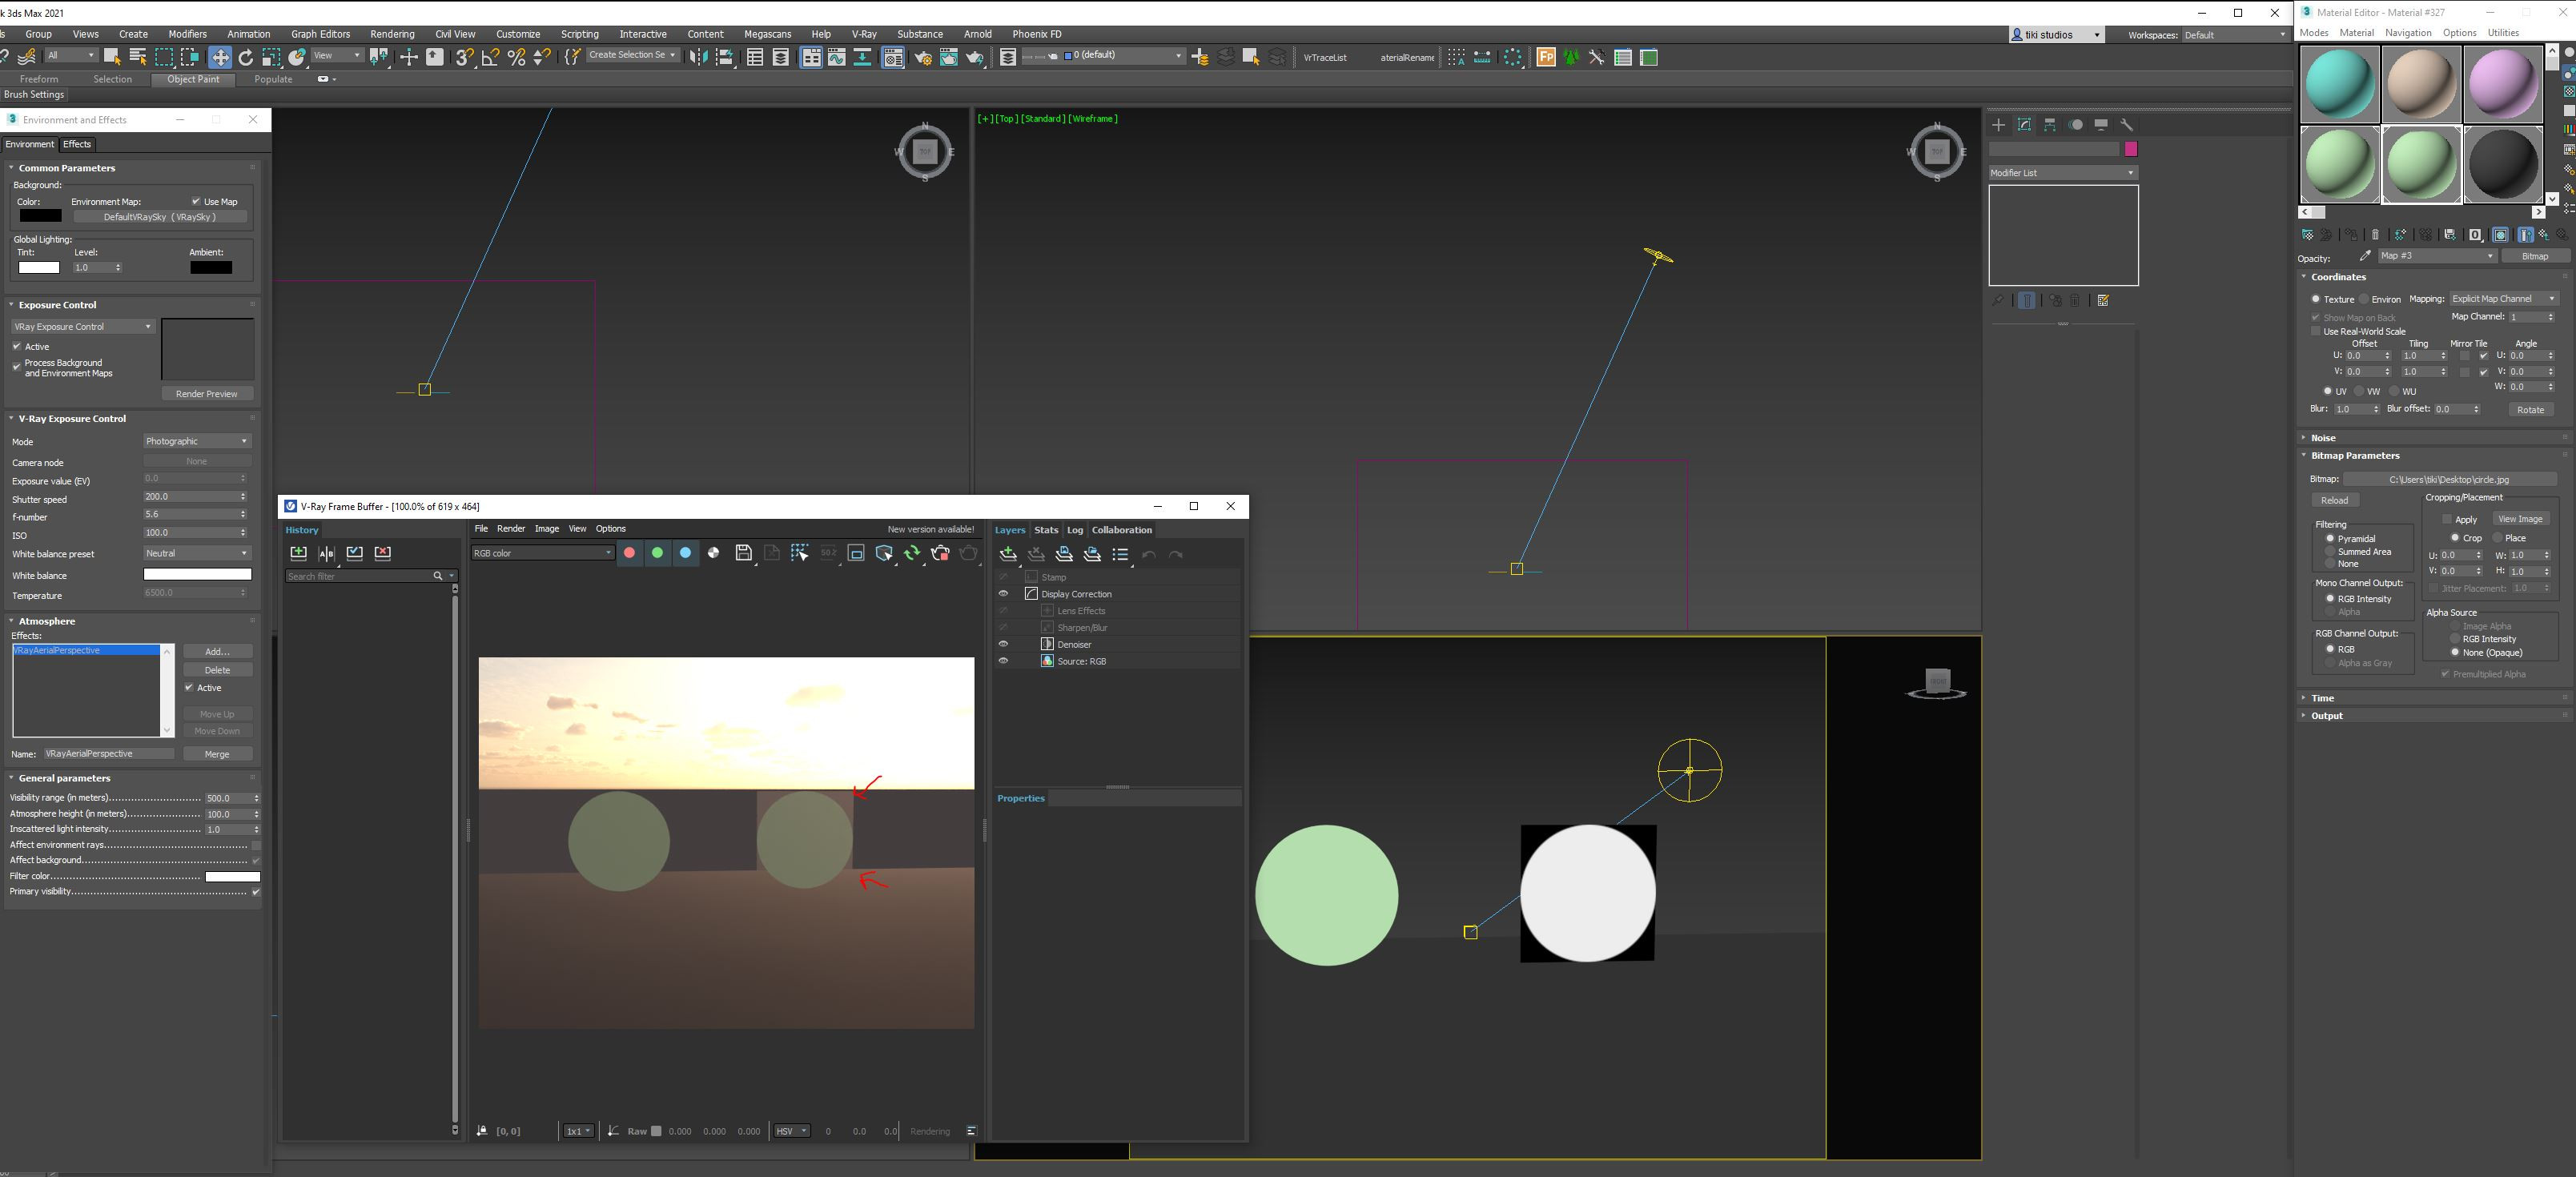
Task: Expand the Noise rollout
Action: (2323, 438)
